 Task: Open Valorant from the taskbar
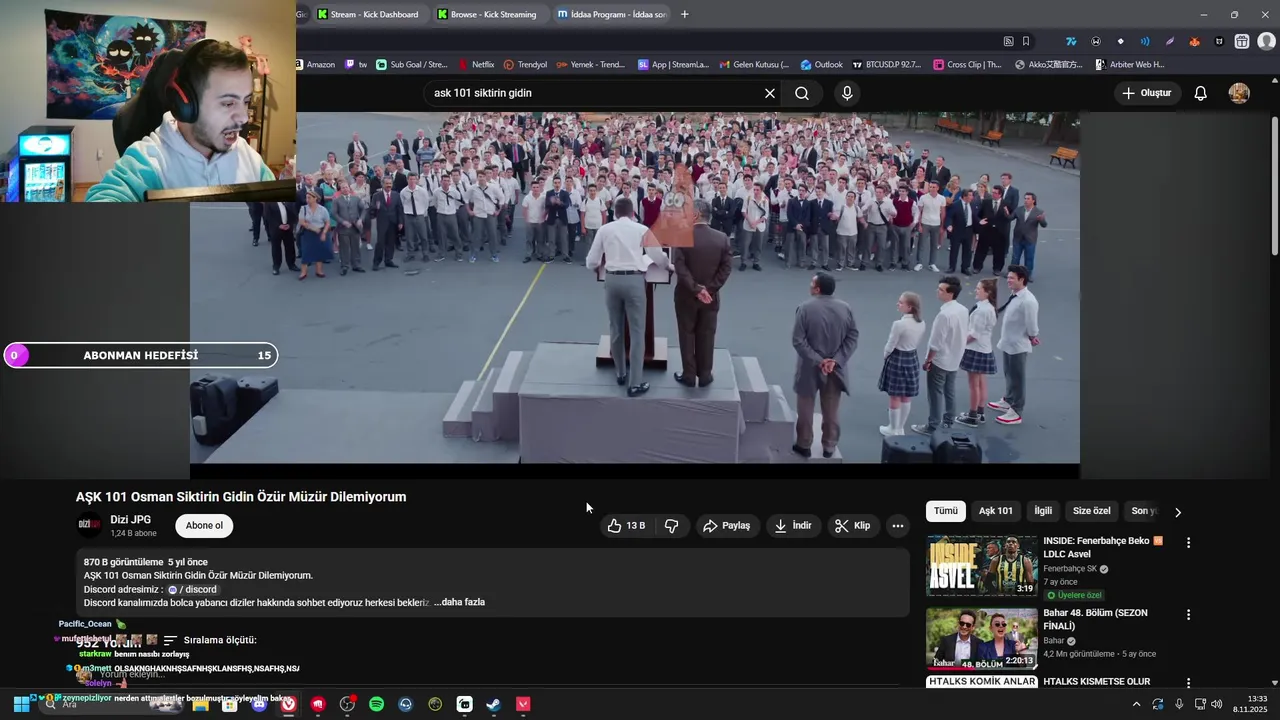coord(522,704)
